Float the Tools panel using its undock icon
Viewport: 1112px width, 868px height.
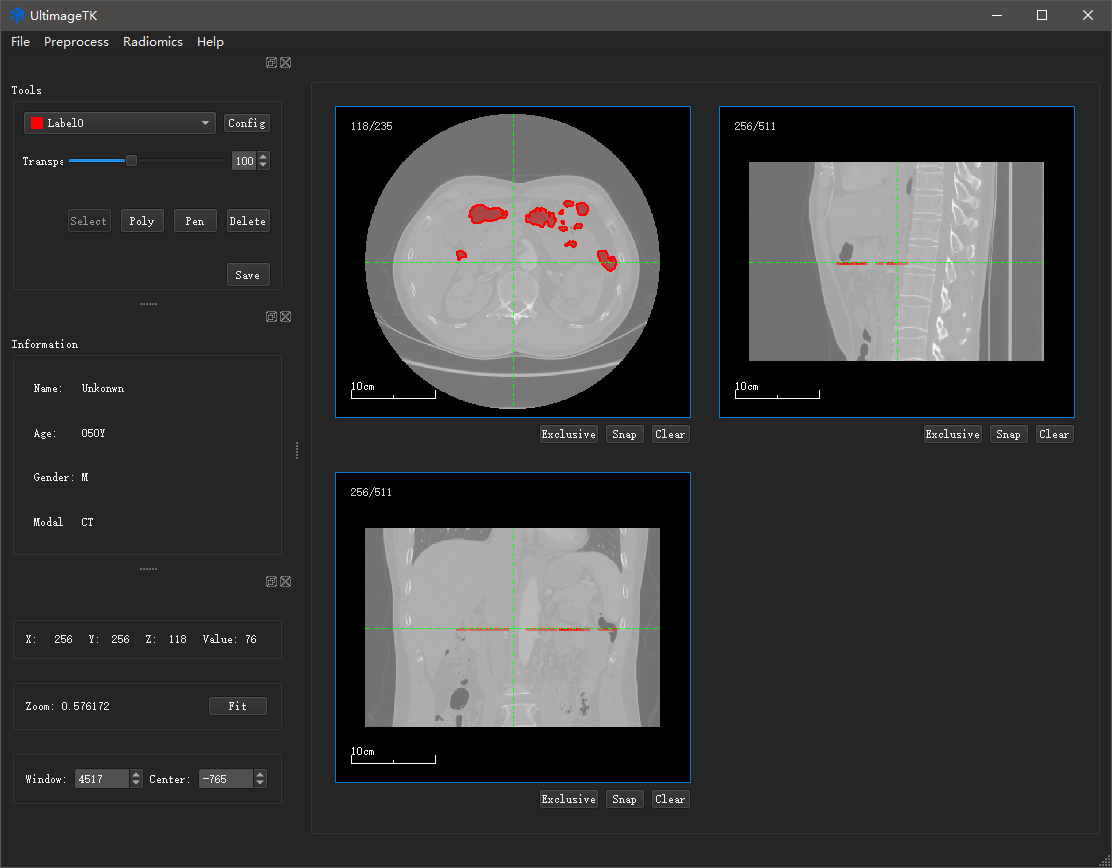click(270, 62)
